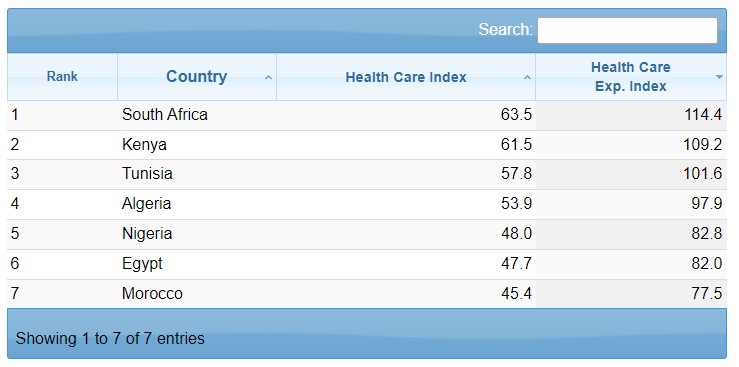Select the Kenya country cell
Screen dimensions: 739x367
click(x=144, y=144)
